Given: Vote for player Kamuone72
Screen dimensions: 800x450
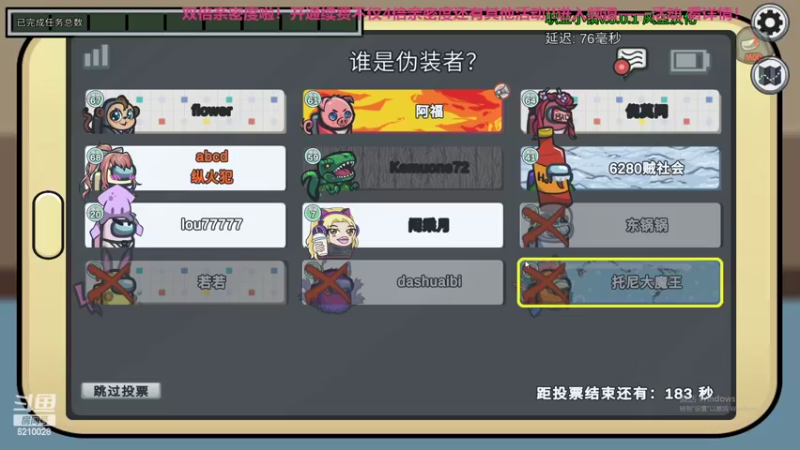Looking at the screenshot, I should click(x=403, y=168).
